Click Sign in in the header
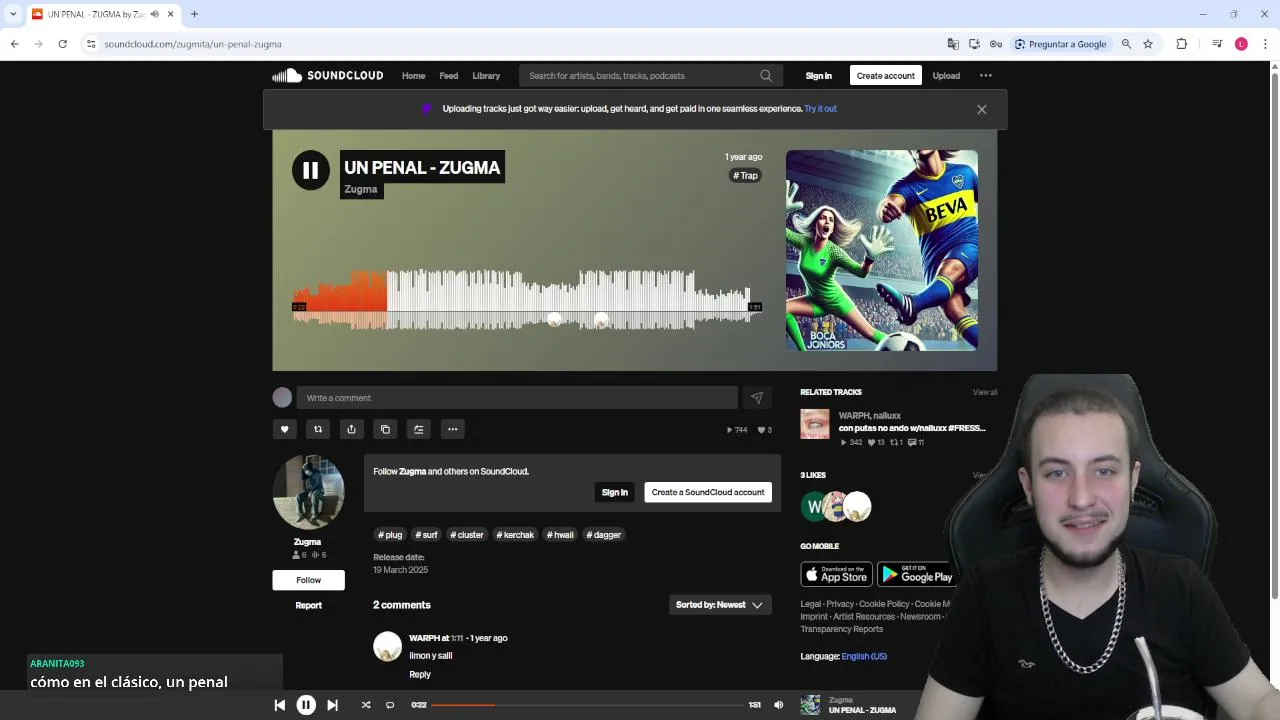The height and width of the screenshot is (720, 1280). 819,76
